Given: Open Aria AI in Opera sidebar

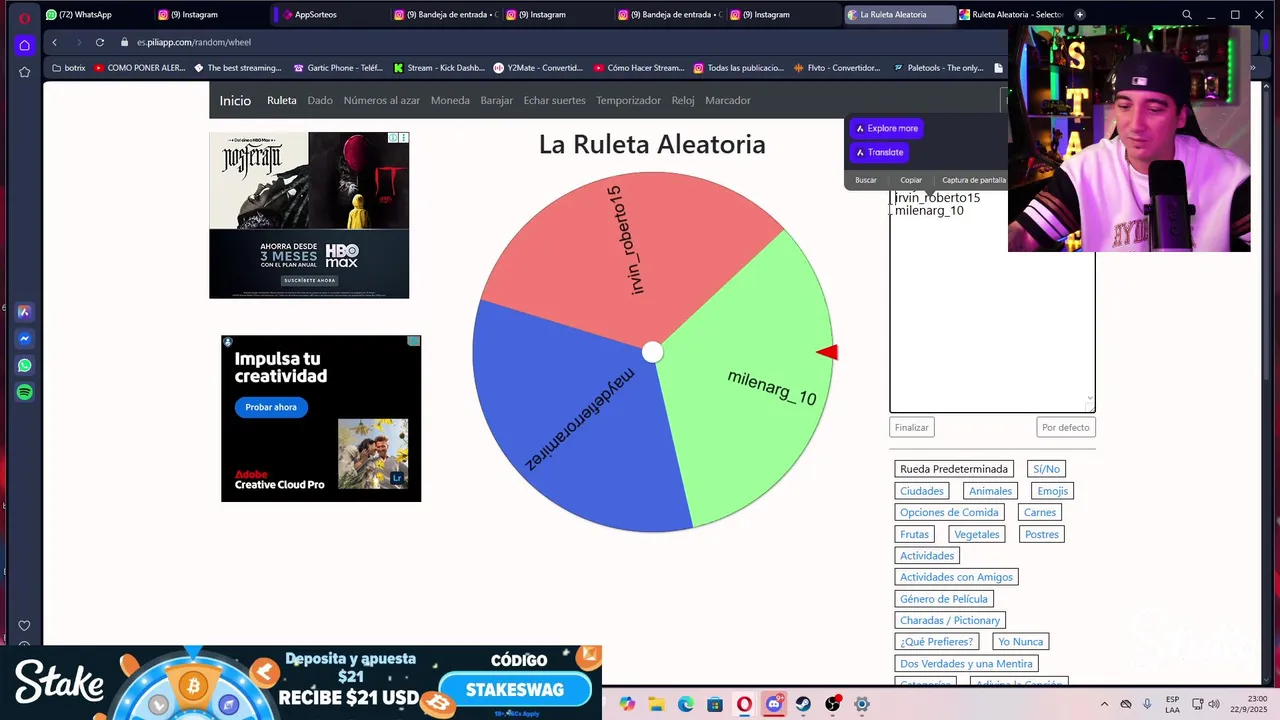Looking at the screenshot, I should tap(24, 312).
